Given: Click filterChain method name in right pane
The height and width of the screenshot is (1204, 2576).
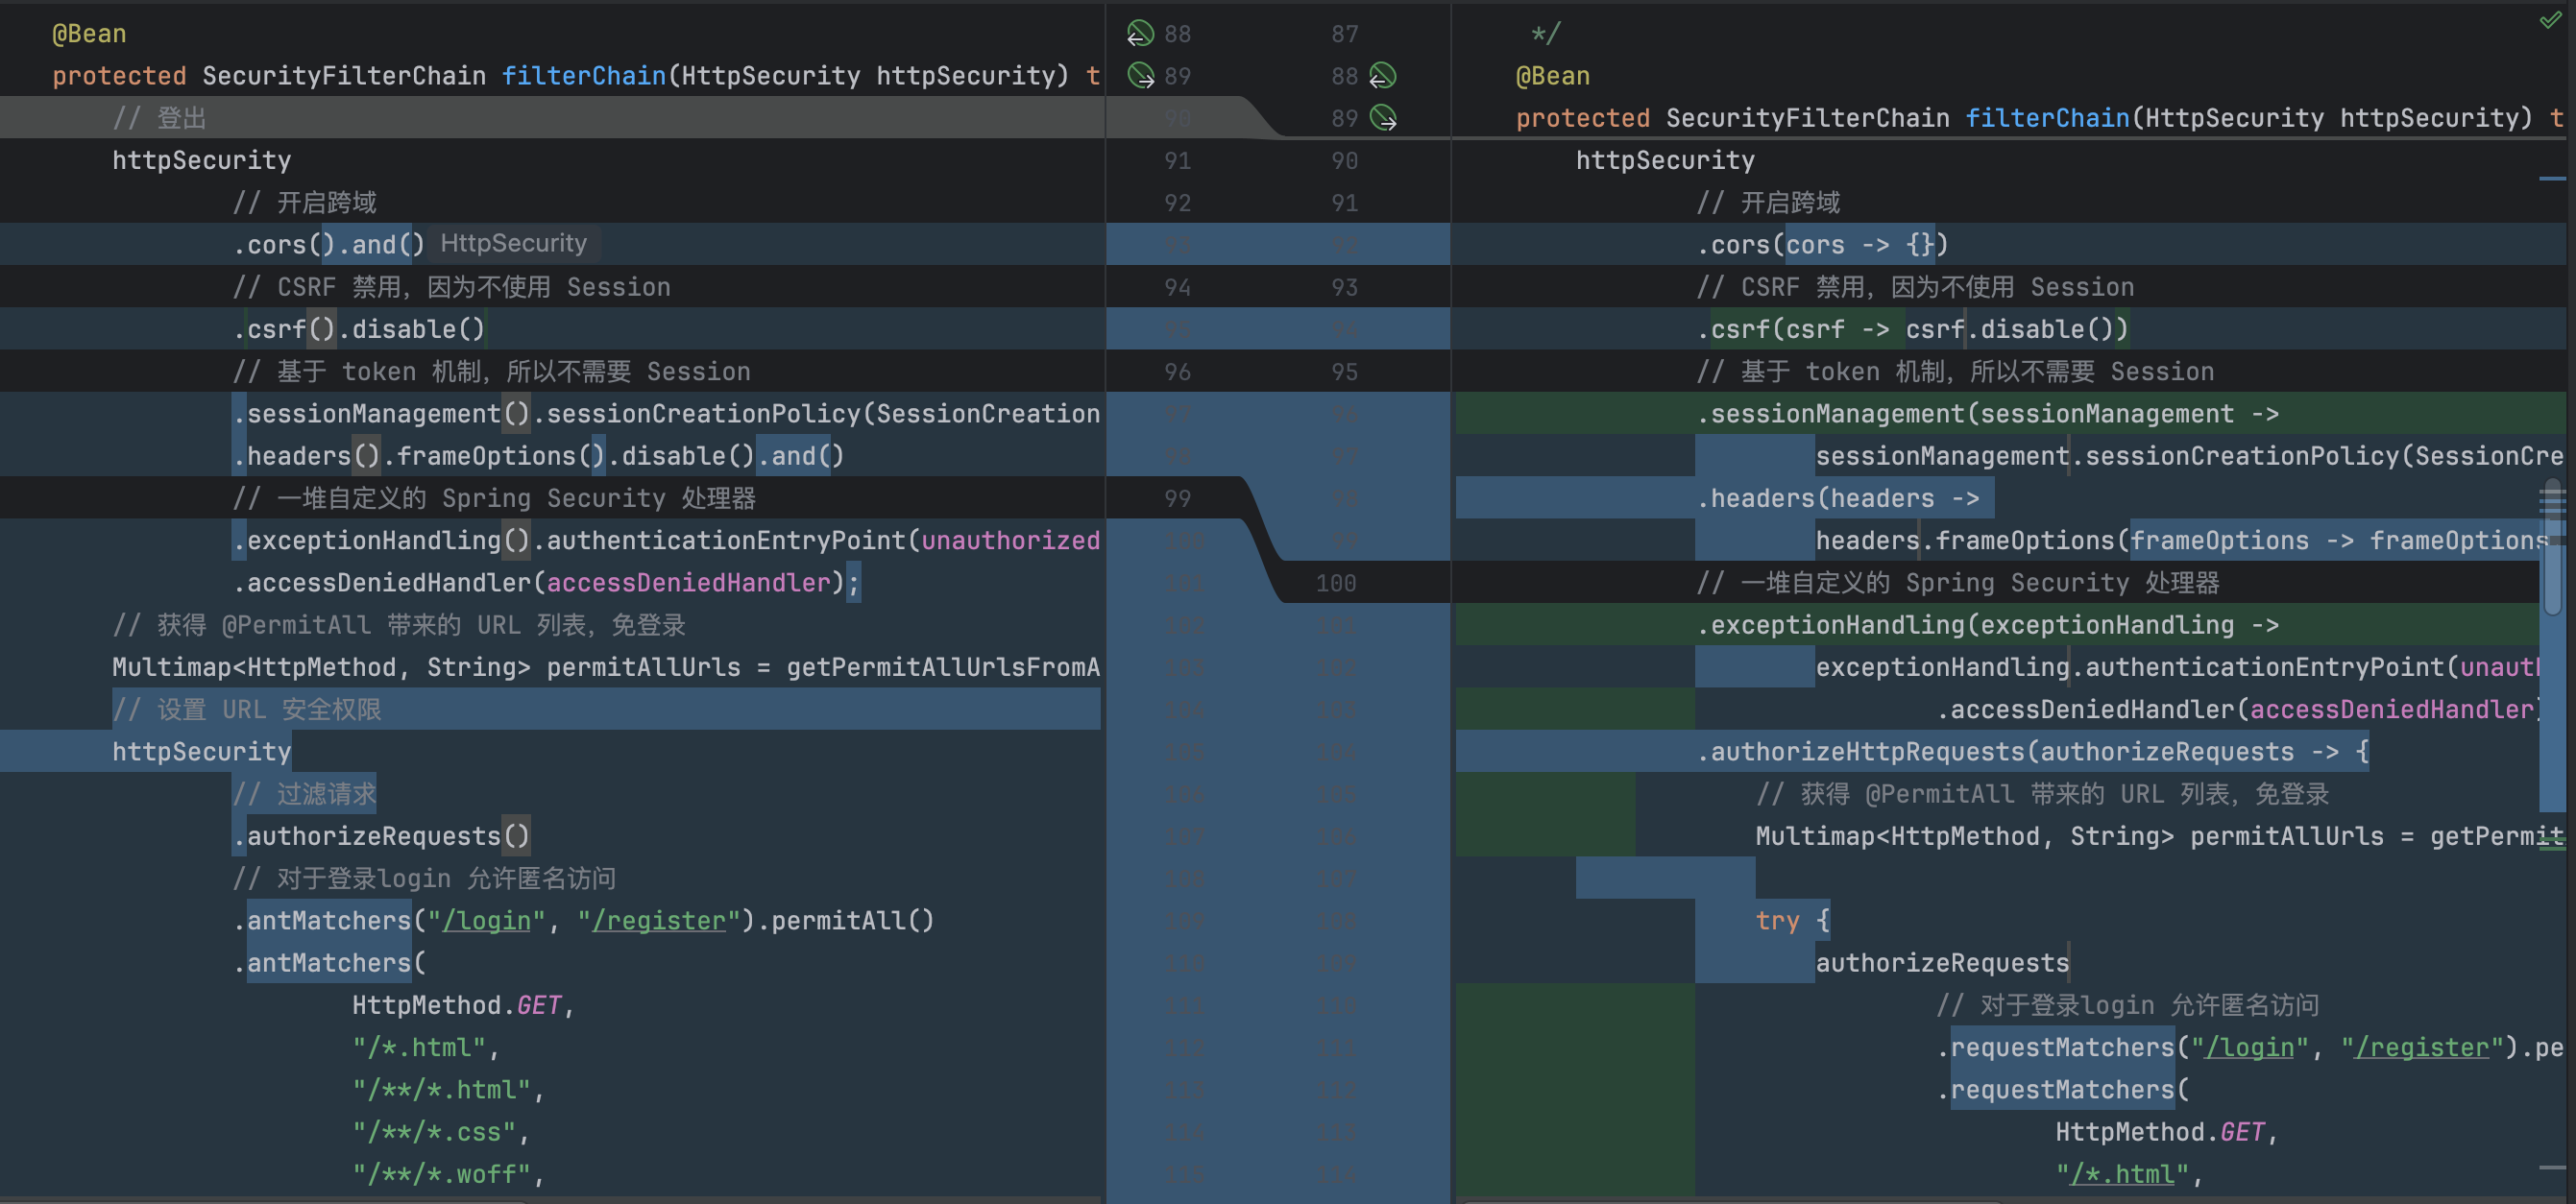Looking at the screenshot, I should click(x=2047, y=118).
